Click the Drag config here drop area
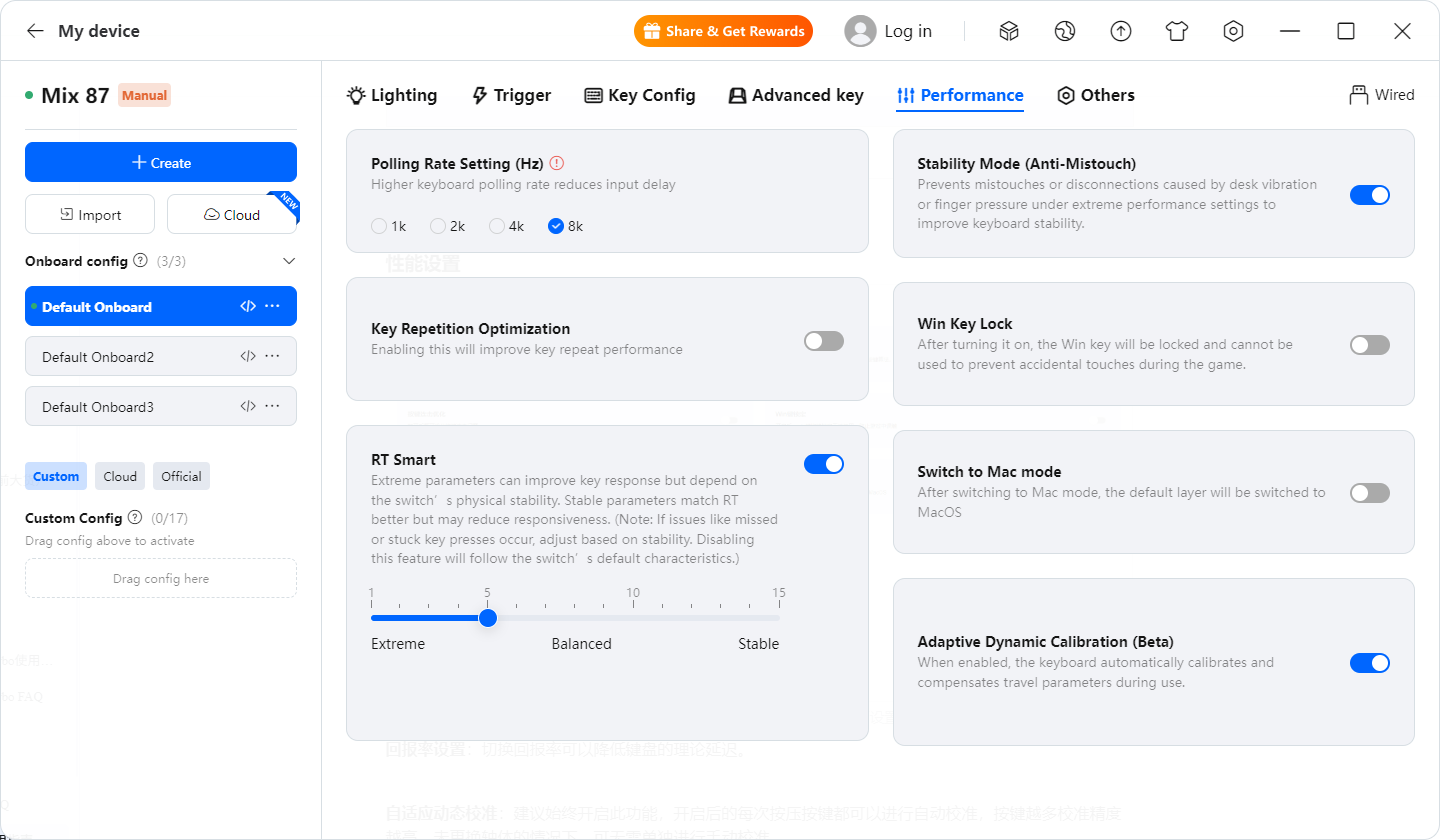 161,578
